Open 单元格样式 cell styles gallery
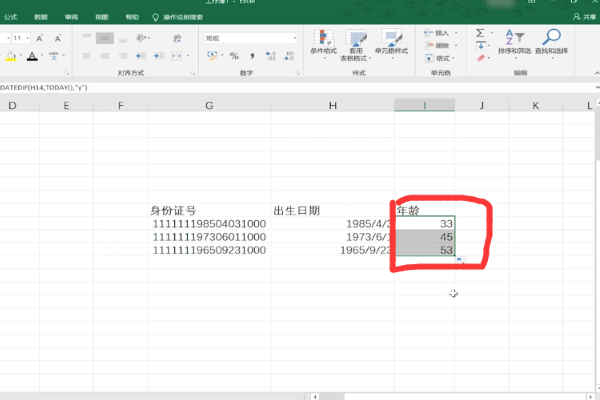Image resolution: width=600 pixels, height=400 pixels. coord(391,44)
